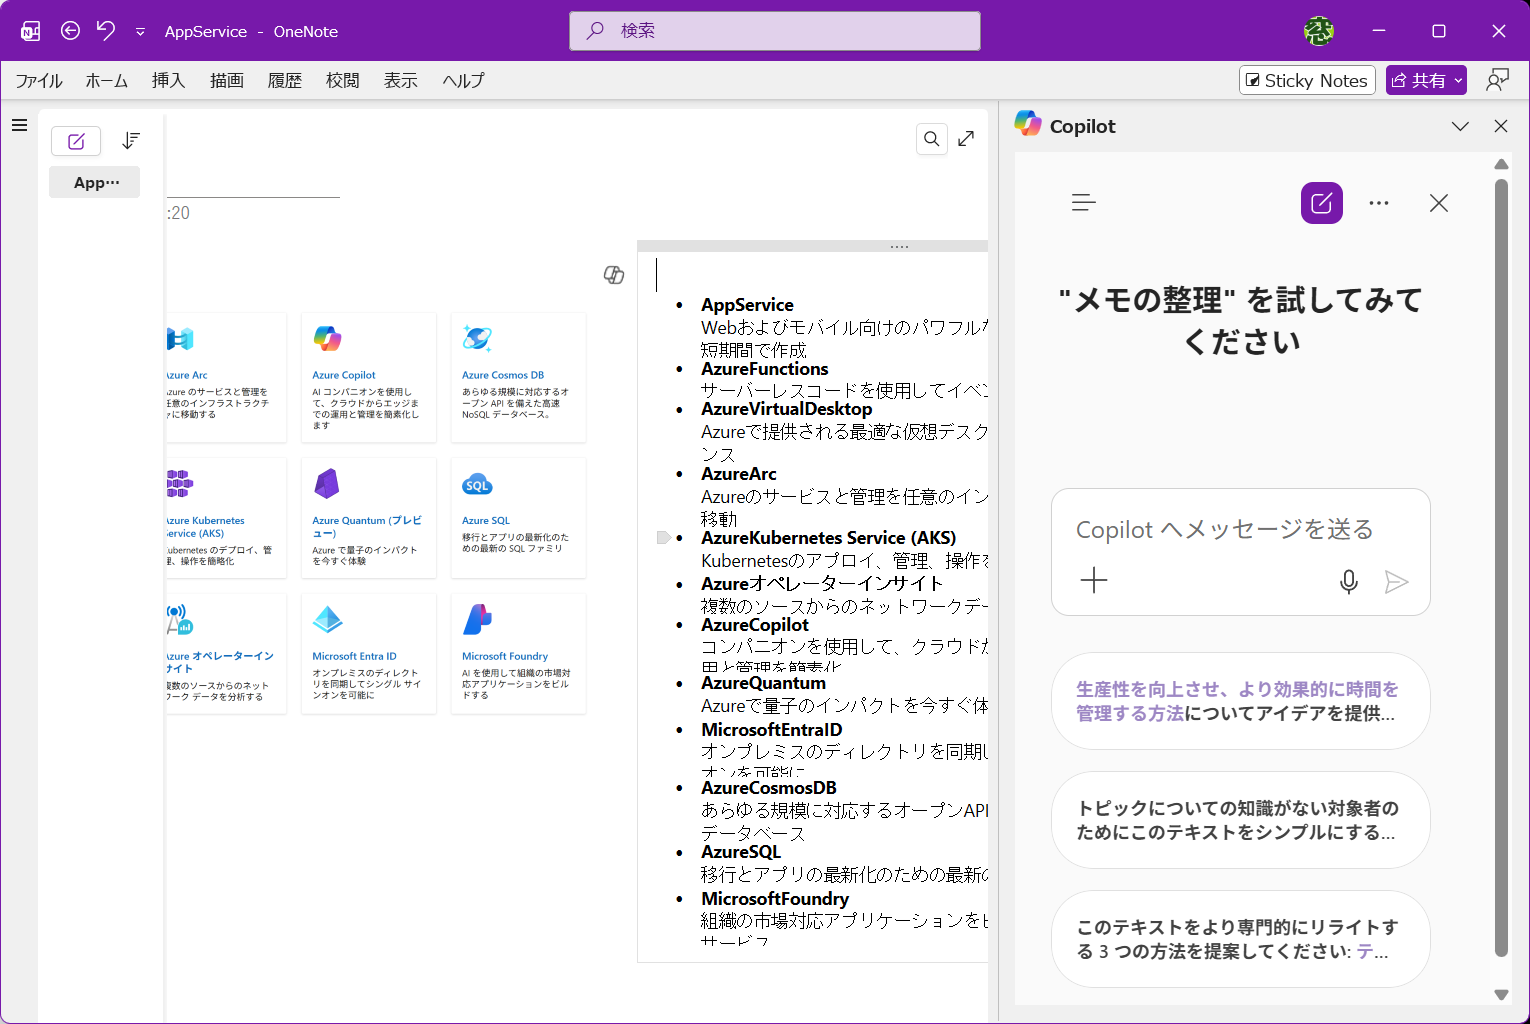Open in-page search with the magnifier icon
Image resolution: width=1530 pixels, height=1024 pixels.
(x=931, y=138)
